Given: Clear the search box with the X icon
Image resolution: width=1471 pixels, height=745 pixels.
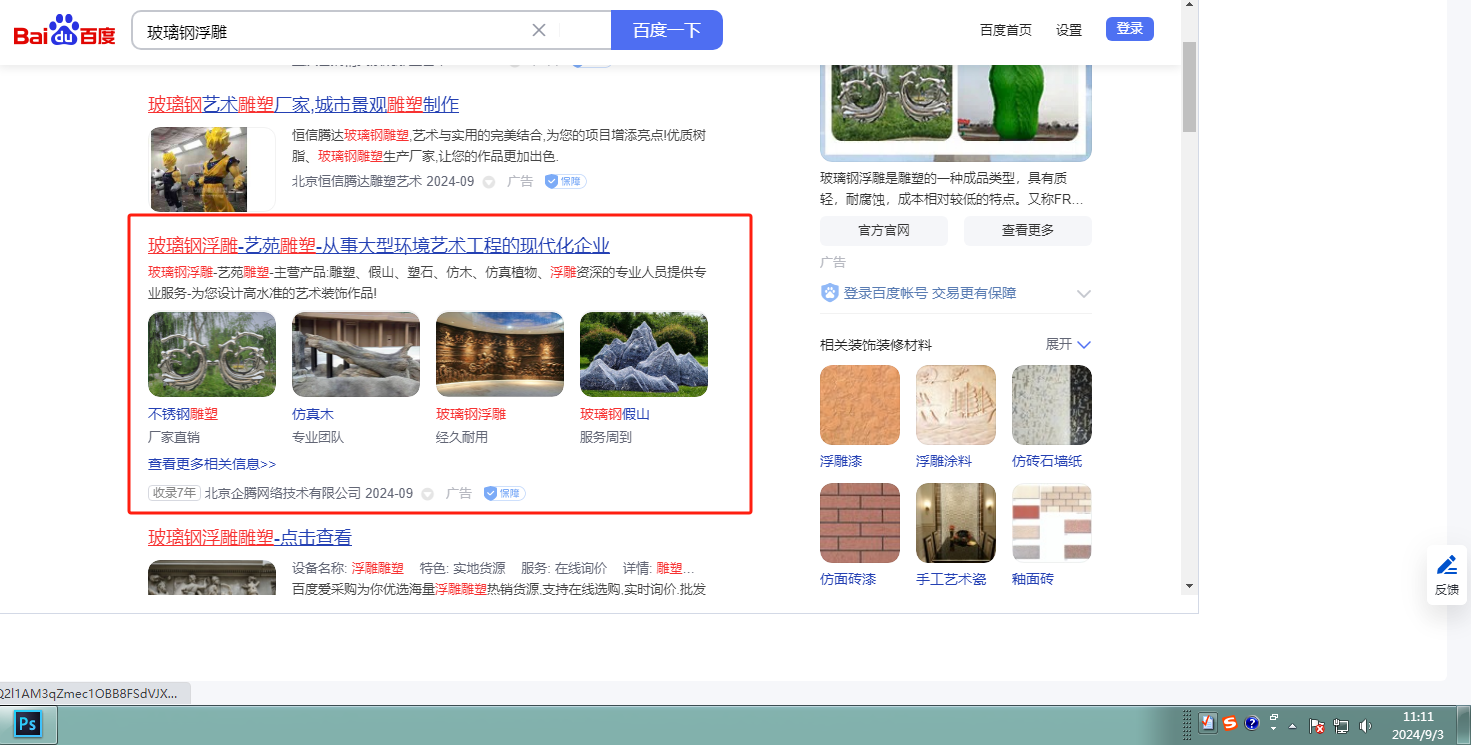Looking at the screenshot, I should pos(539,30).
